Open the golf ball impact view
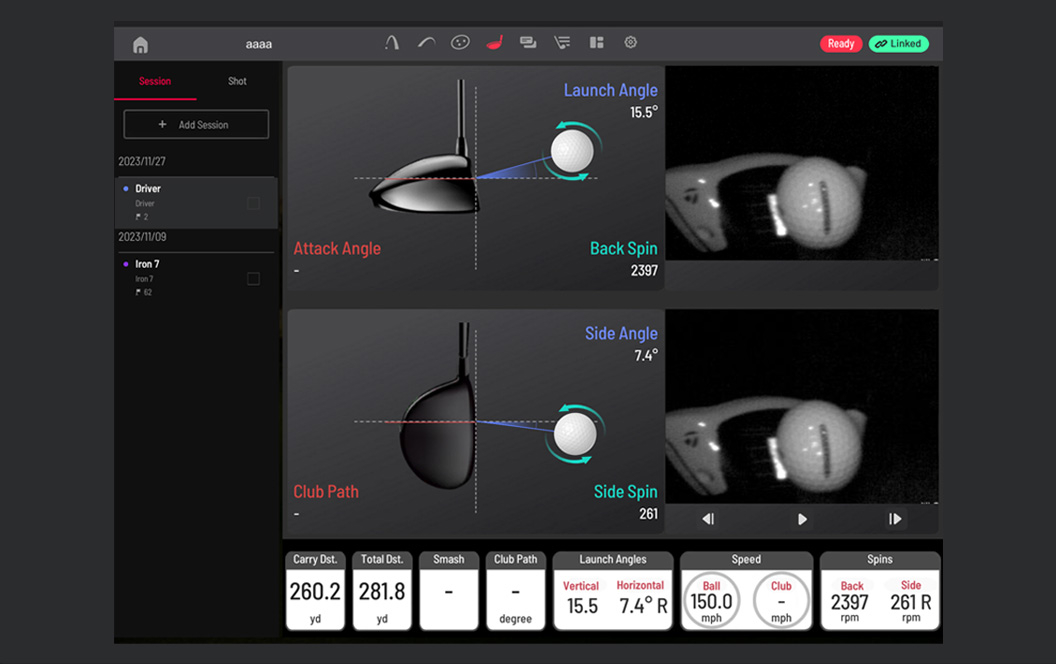Viewport: 1056px width, 664px height. click(460, 43)
